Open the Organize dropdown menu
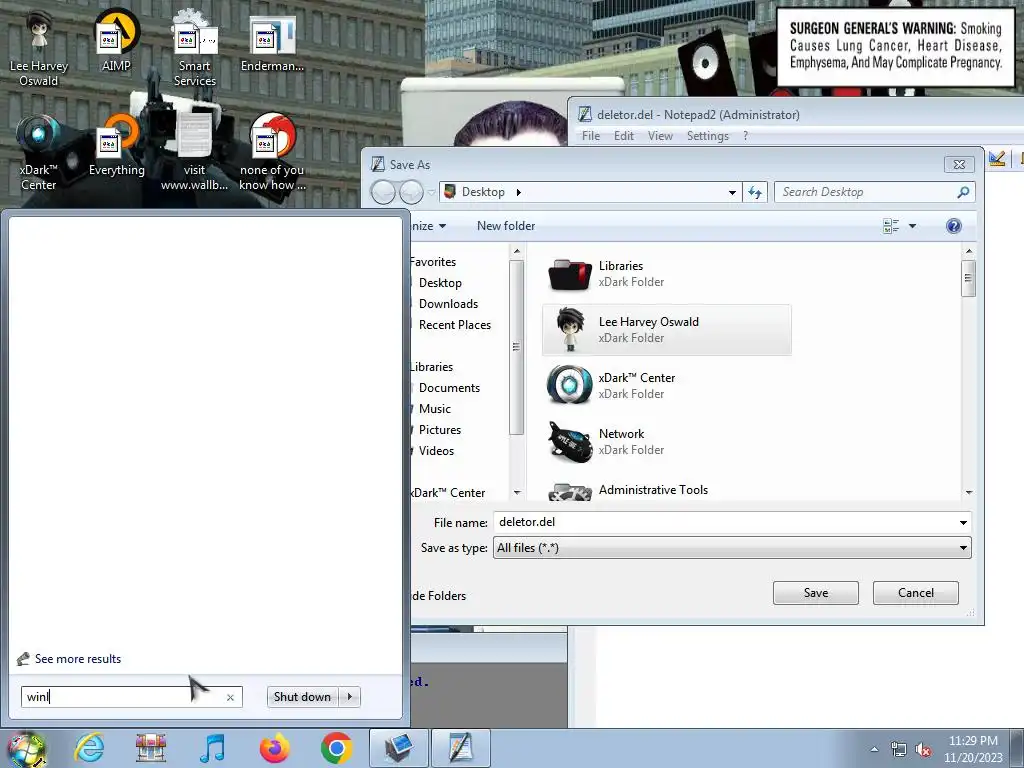1024x768 pixels. point(428,226)
